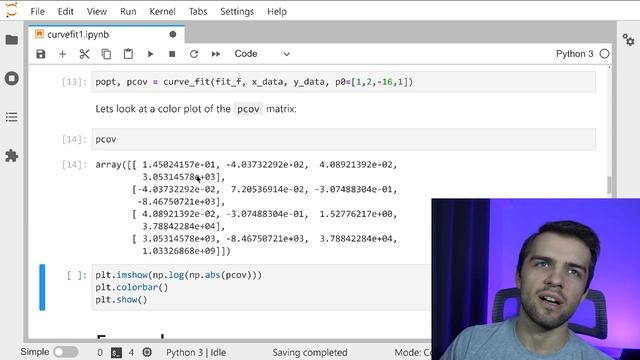
Task: Restart kernel and run all cells
Action: pyautogui.click(x=216, y=54)
